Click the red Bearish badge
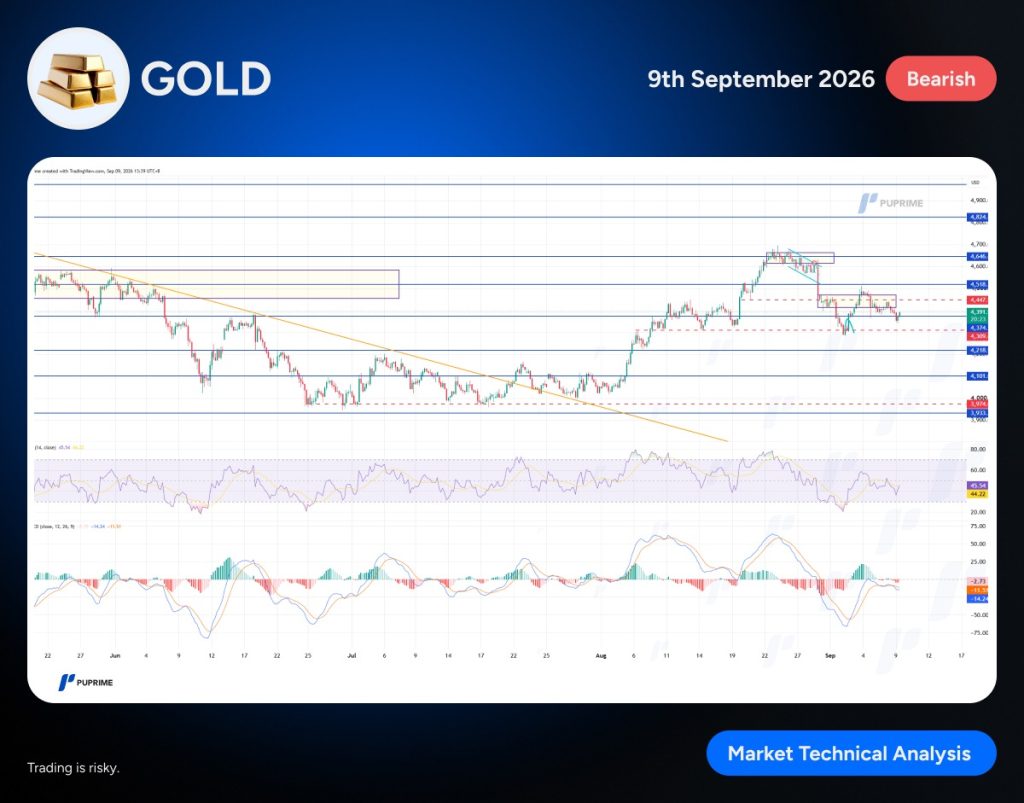This screenshot has height=803, width=1024. tap(941, 79)
